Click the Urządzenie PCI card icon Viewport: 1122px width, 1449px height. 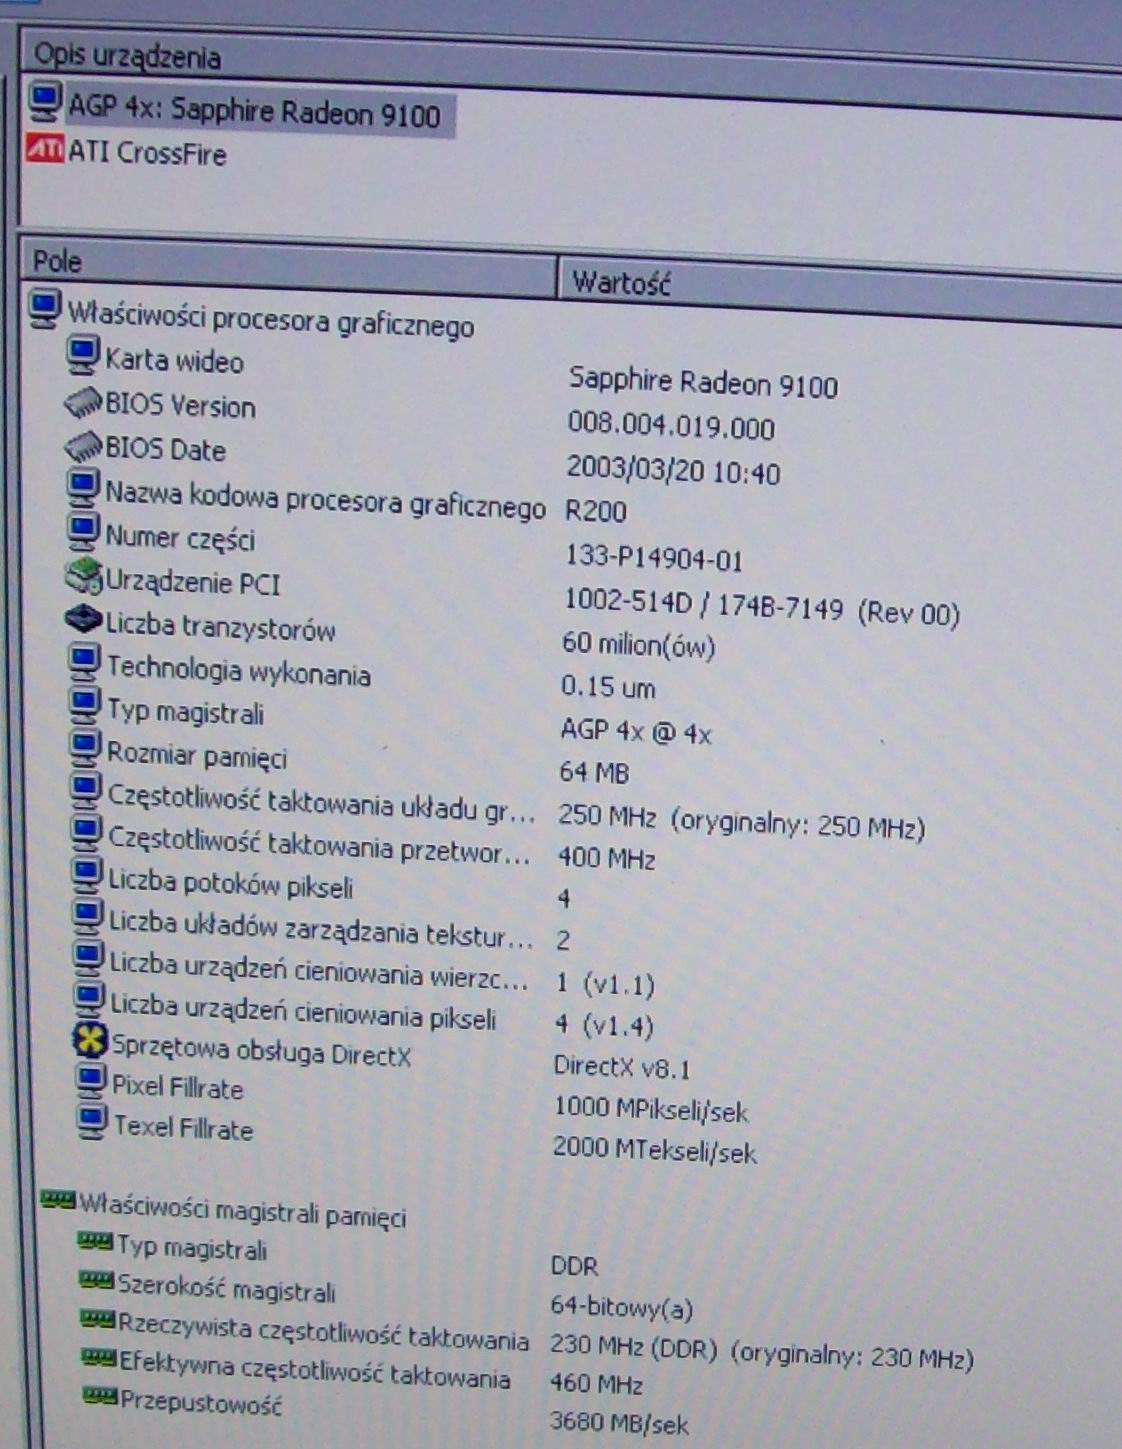[x=84, y=577]
